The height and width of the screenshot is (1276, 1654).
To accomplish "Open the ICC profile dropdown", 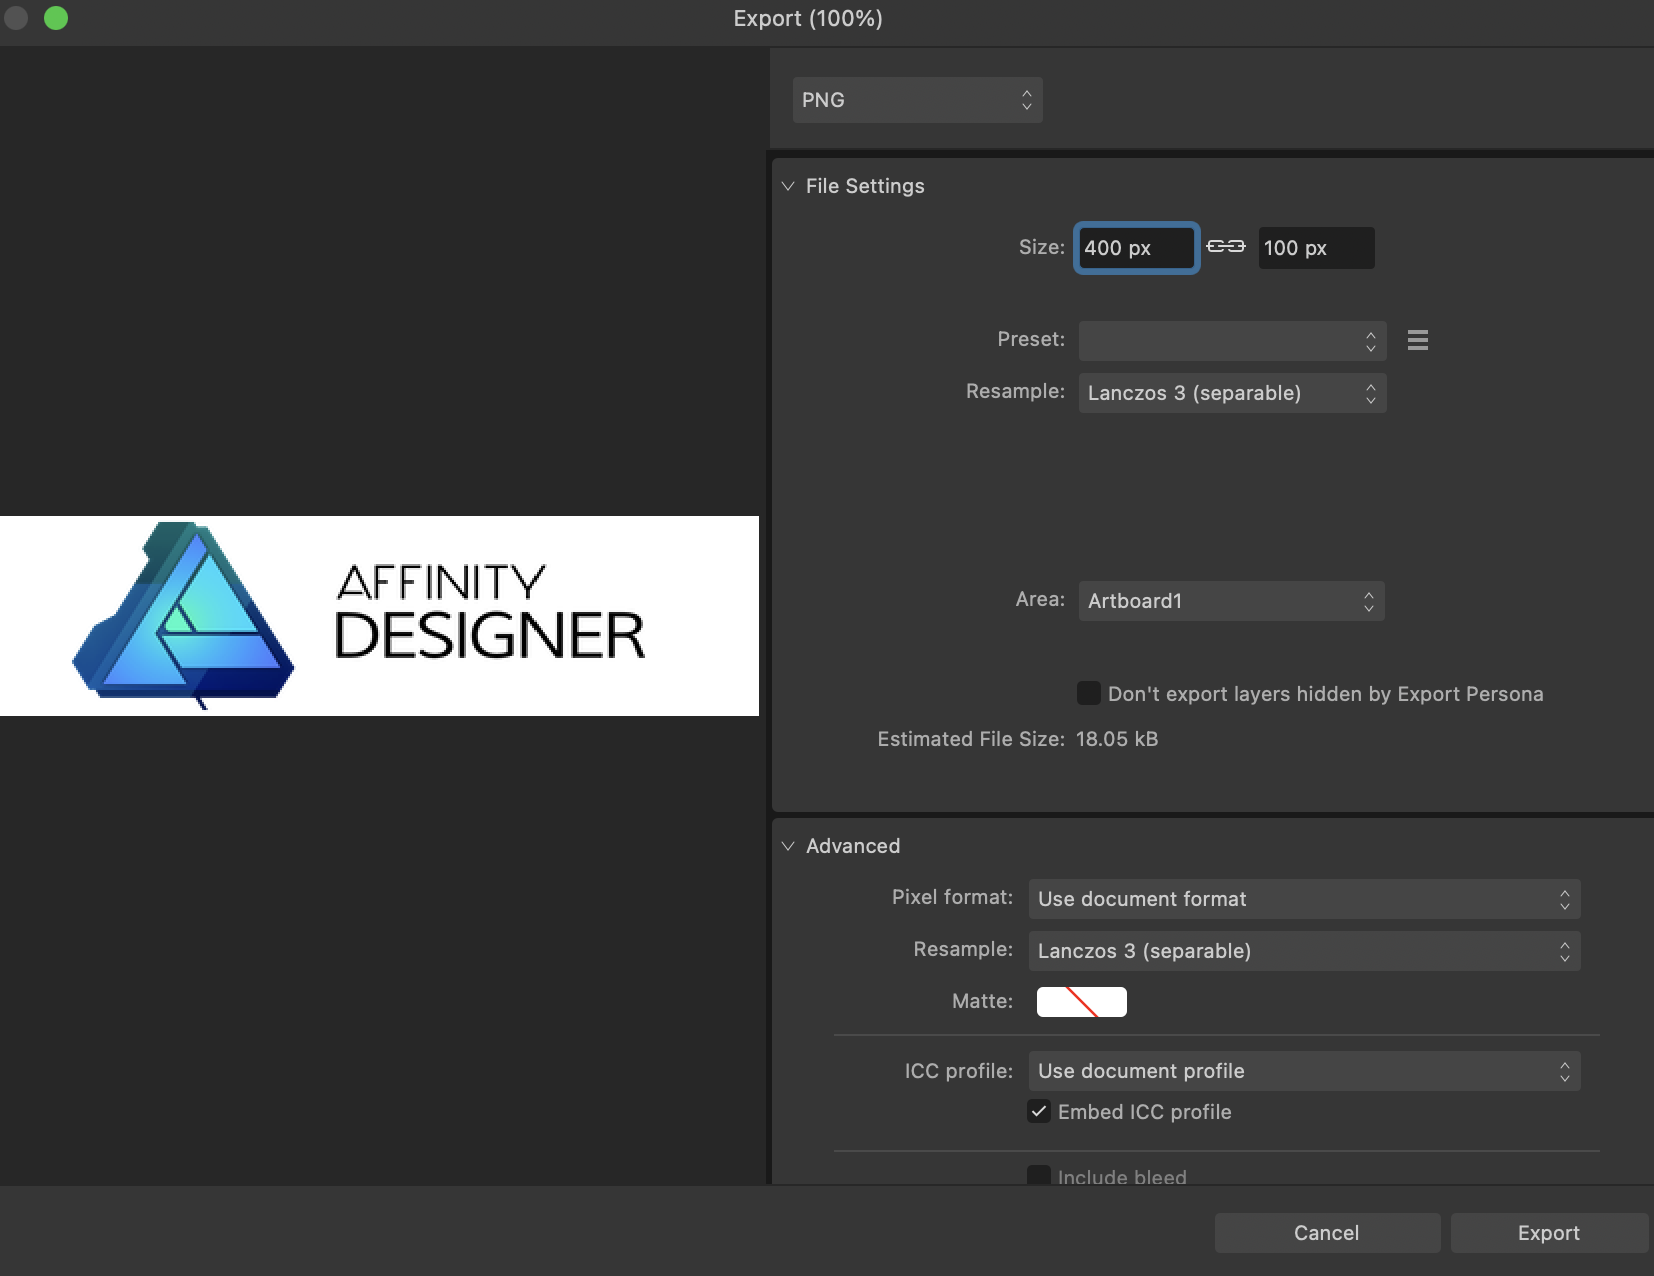I will (x=1304, y=1071).
